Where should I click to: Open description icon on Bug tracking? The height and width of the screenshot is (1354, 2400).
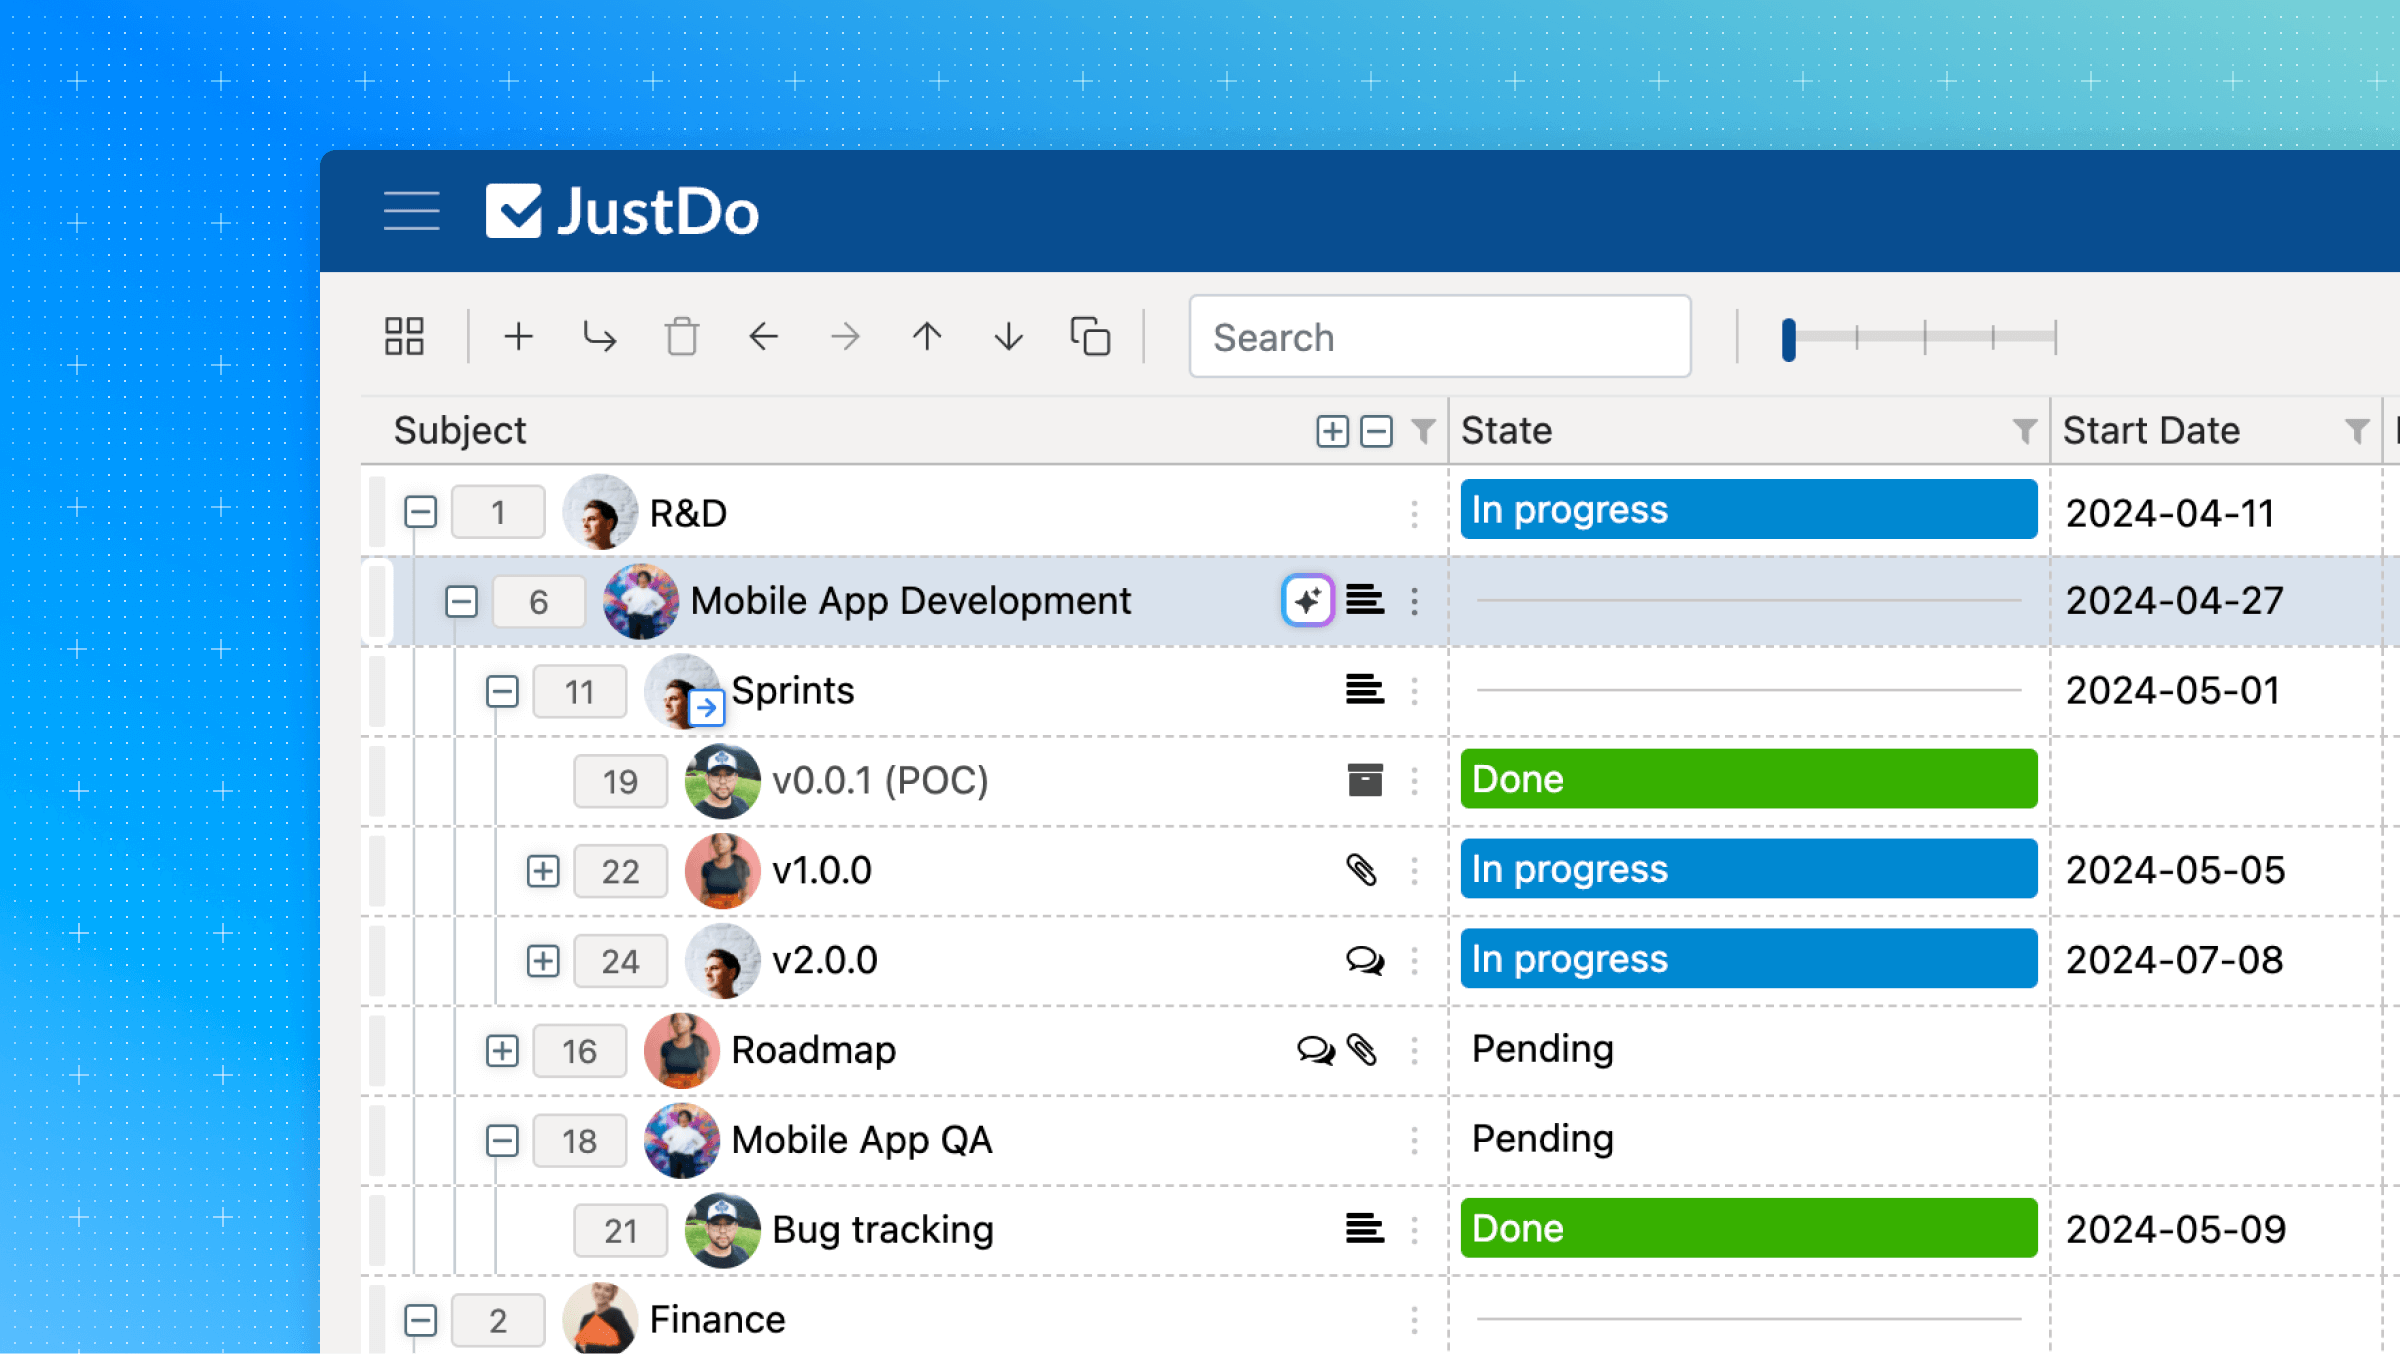pos(1365,1228)
